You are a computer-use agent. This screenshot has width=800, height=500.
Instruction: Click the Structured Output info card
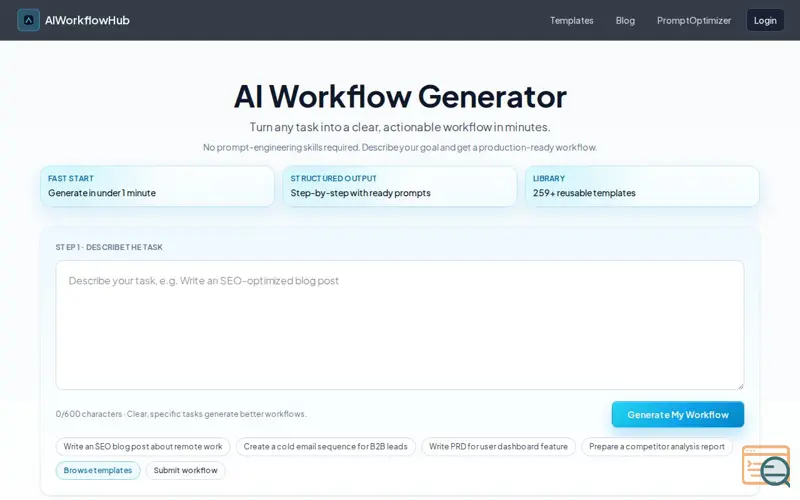click(x=399, y=186)
